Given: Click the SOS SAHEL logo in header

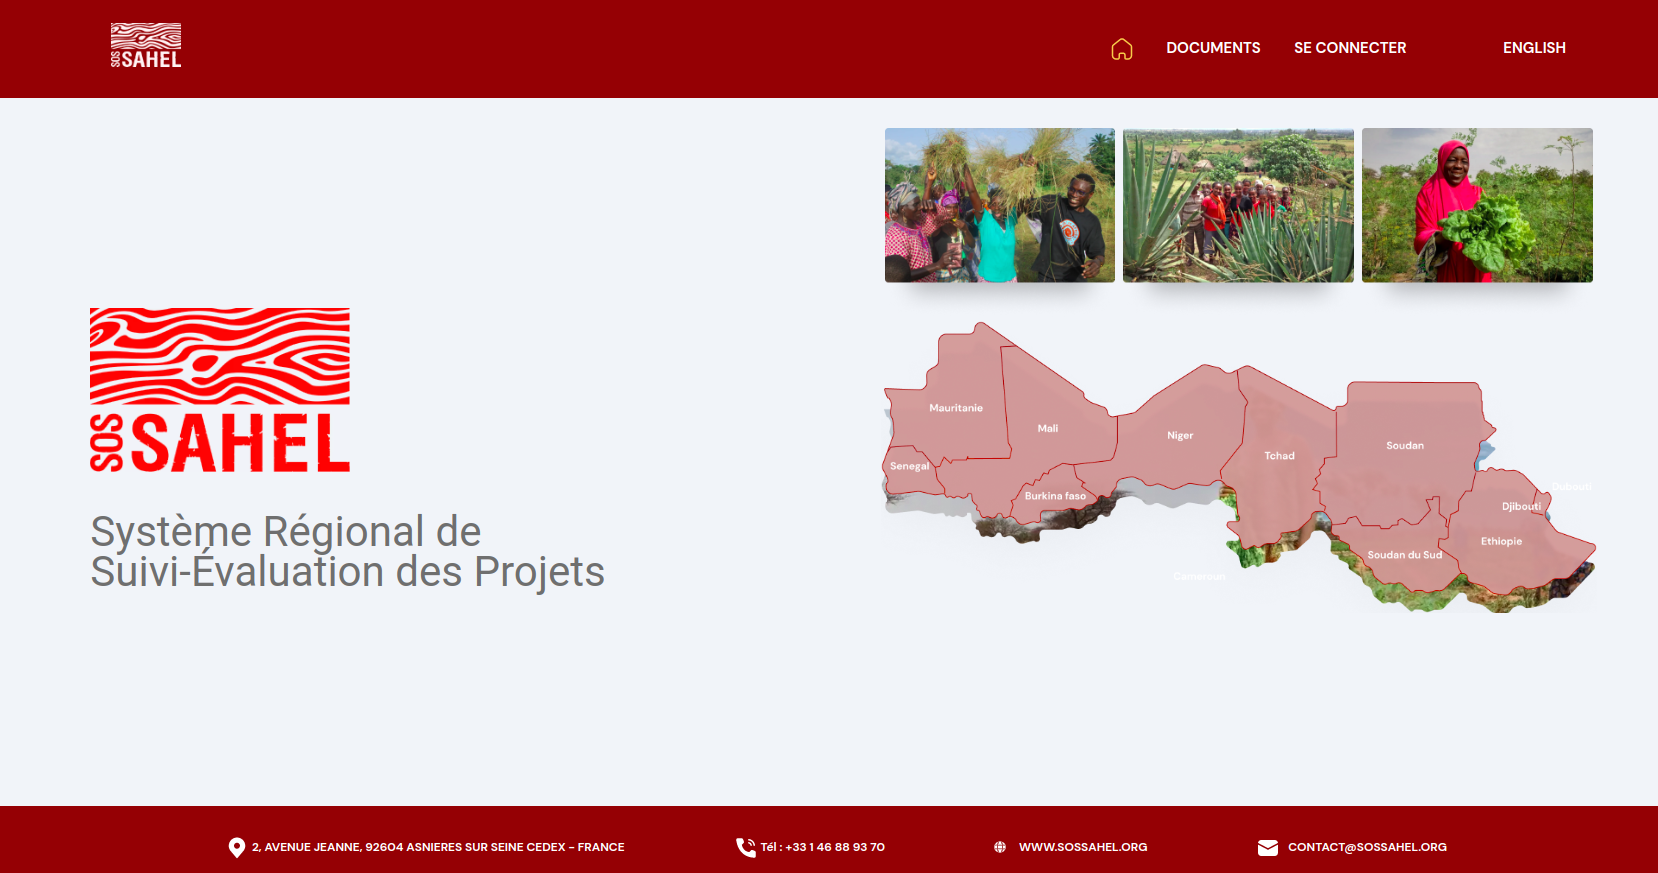Looking at the screenshot, I should coord(146,46).
